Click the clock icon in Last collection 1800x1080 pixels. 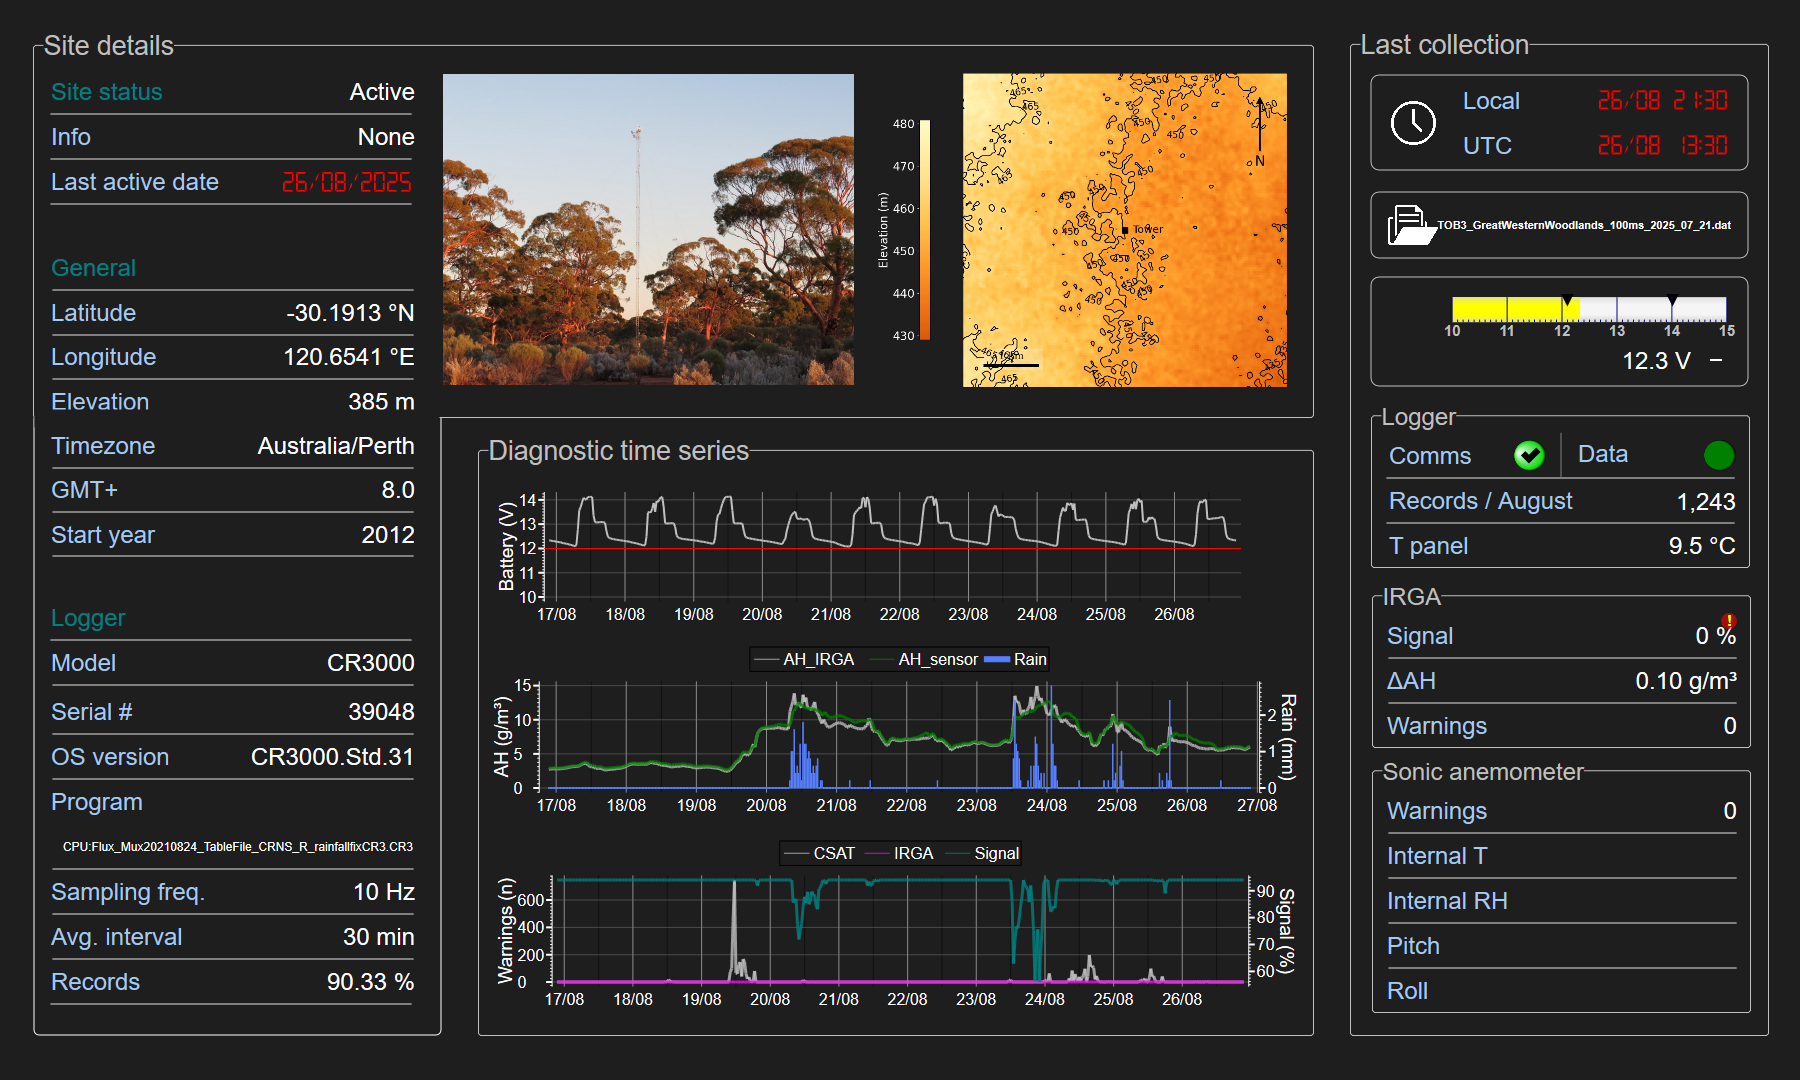click(1413, 123)
